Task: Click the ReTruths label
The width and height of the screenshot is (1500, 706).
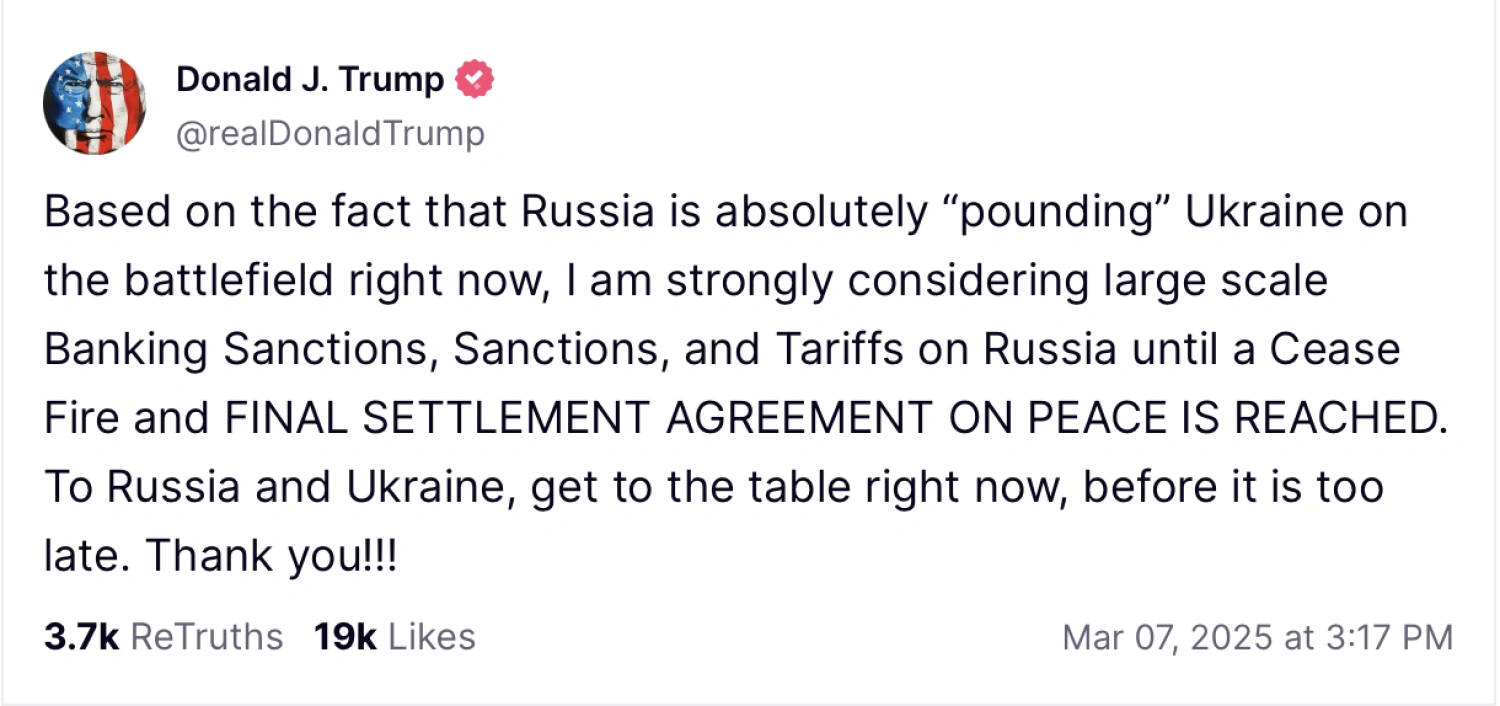Action: (x=207, y=636)
